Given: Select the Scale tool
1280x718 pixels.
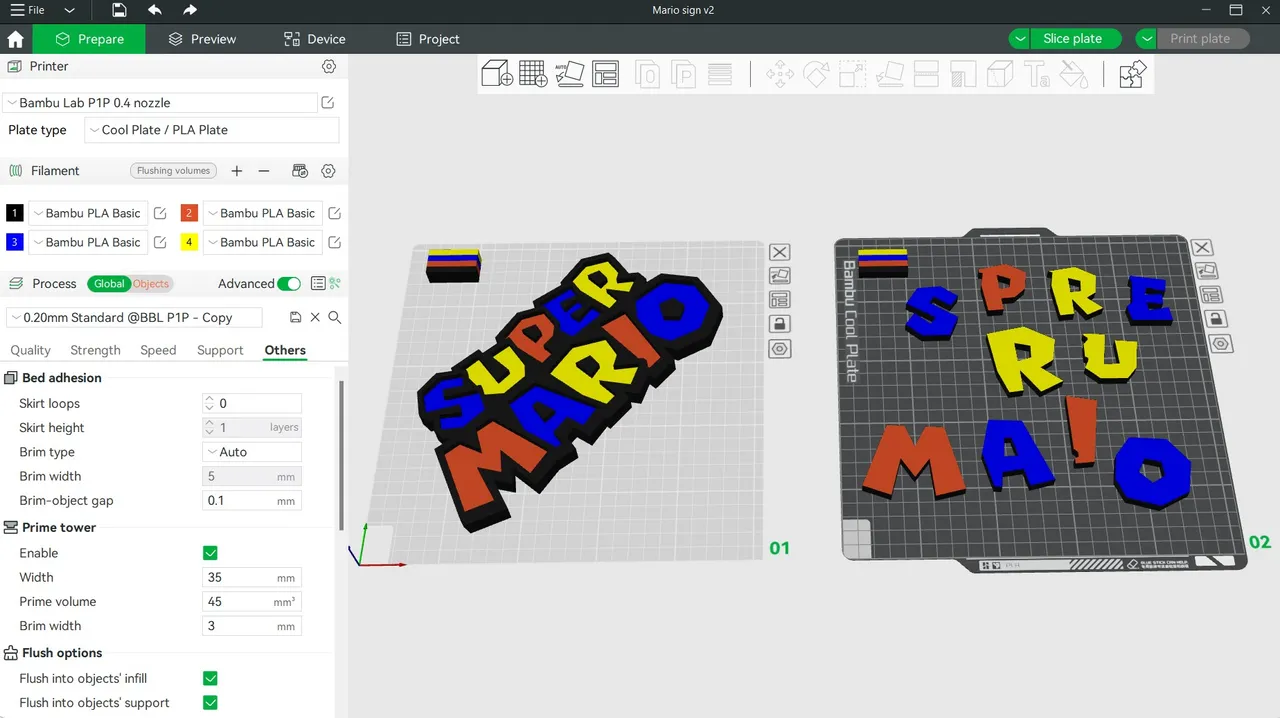Looking at the screenshot, I should 851,73.
